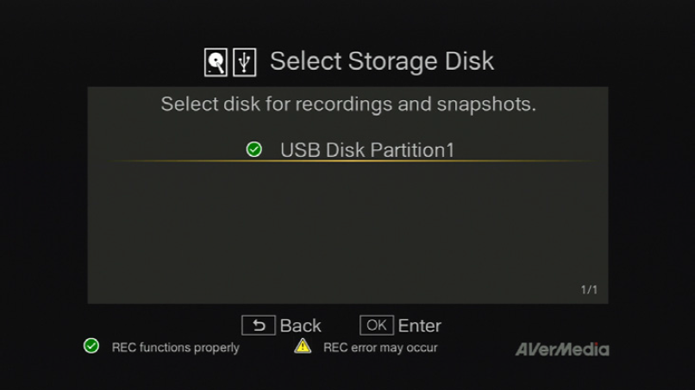Image resolution: width=695 pixels, height=390 pixels.
Task: Click "REC functions properly" legend text
Action: coord(176,347)
